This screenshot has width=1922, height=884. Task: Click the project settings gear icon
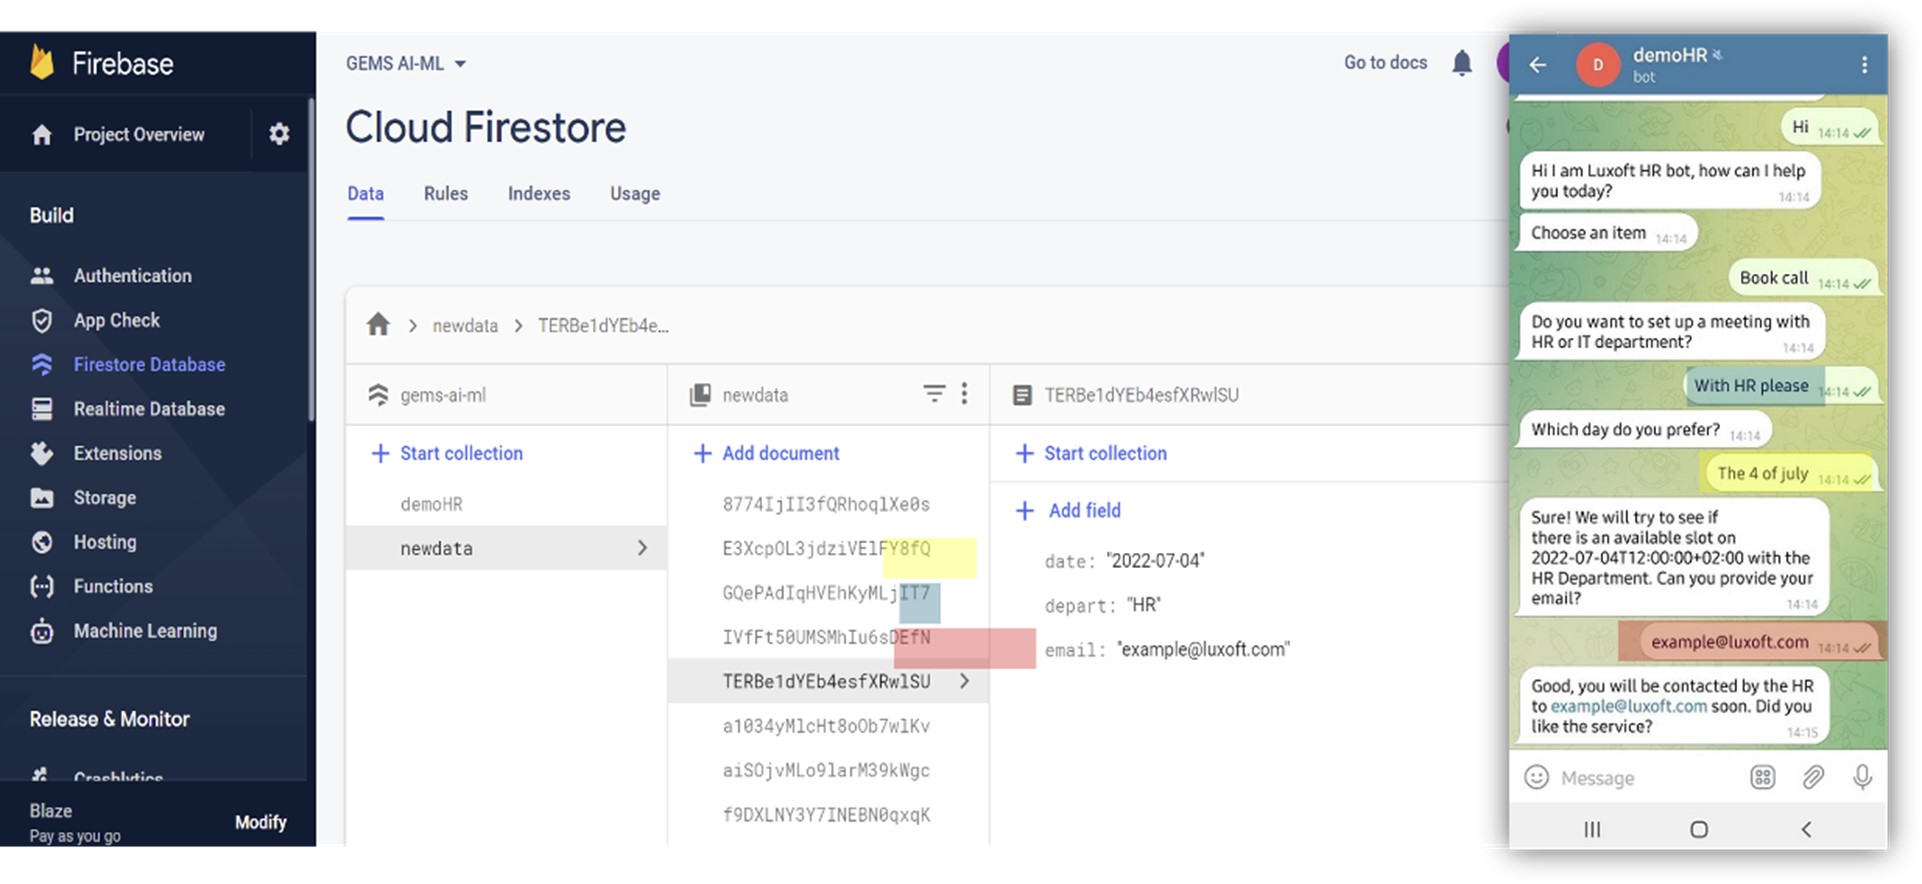click(279, 134)
